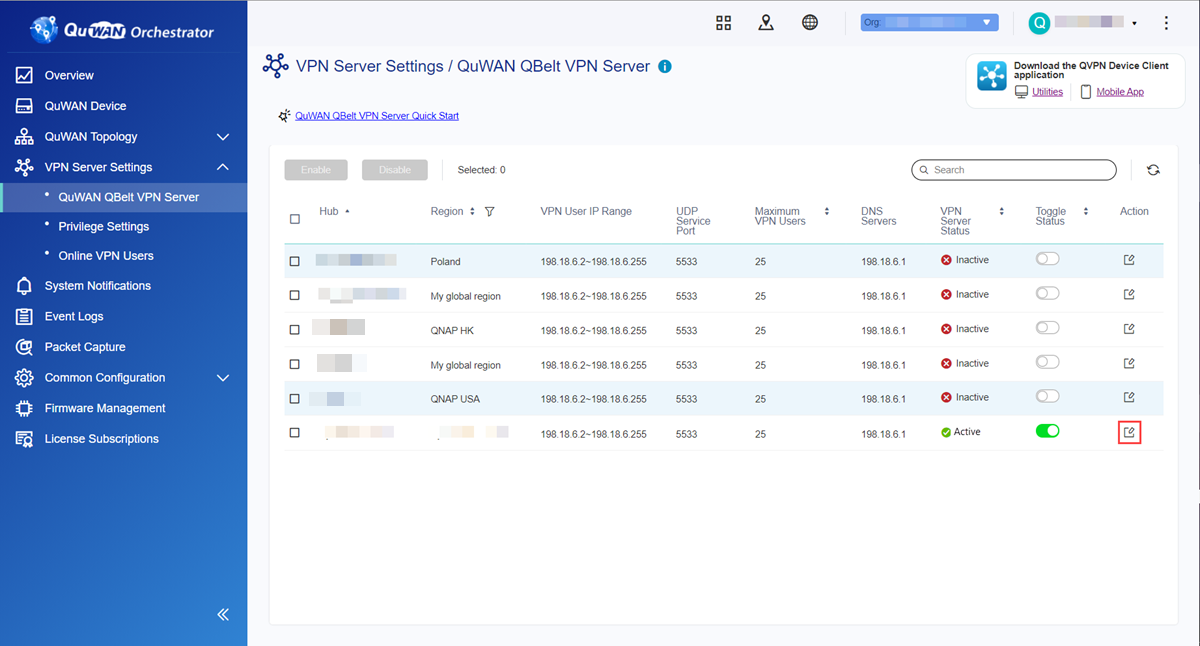Viewport: 1200px width, 646px height.
Task: Enable the QNAP USA VPN server toggle
Action: [1047, 396]
